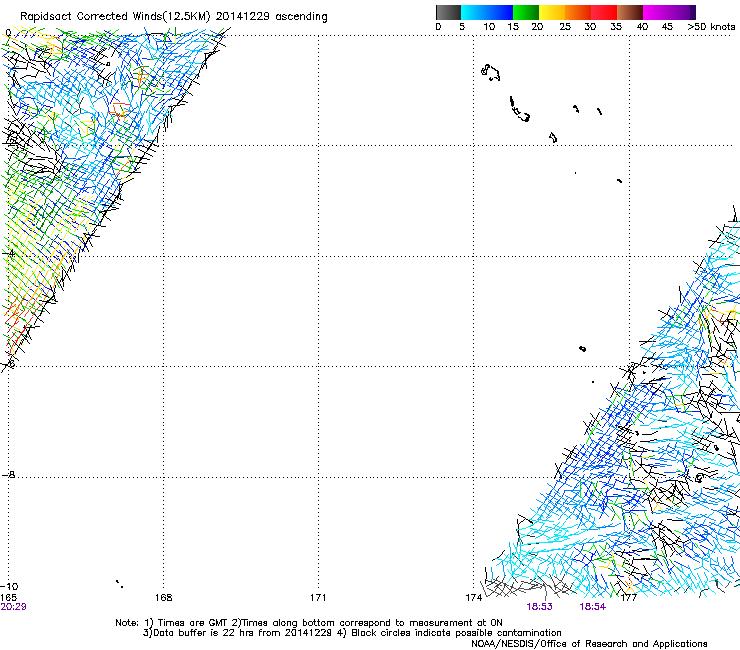Click the 'Rapidscat Corrected Winds(12.5KM) 20141229 ascending' title
Viewport: 740px width, 650px height.
pos(174,17)
